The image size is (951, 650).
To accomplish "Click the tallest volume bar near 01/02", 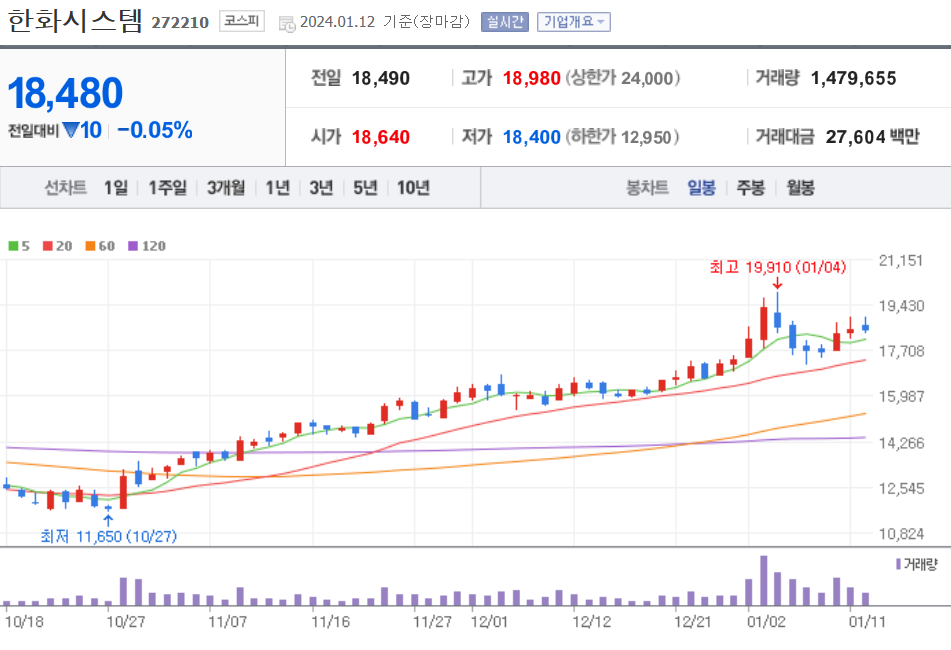I will pos(764,580).
